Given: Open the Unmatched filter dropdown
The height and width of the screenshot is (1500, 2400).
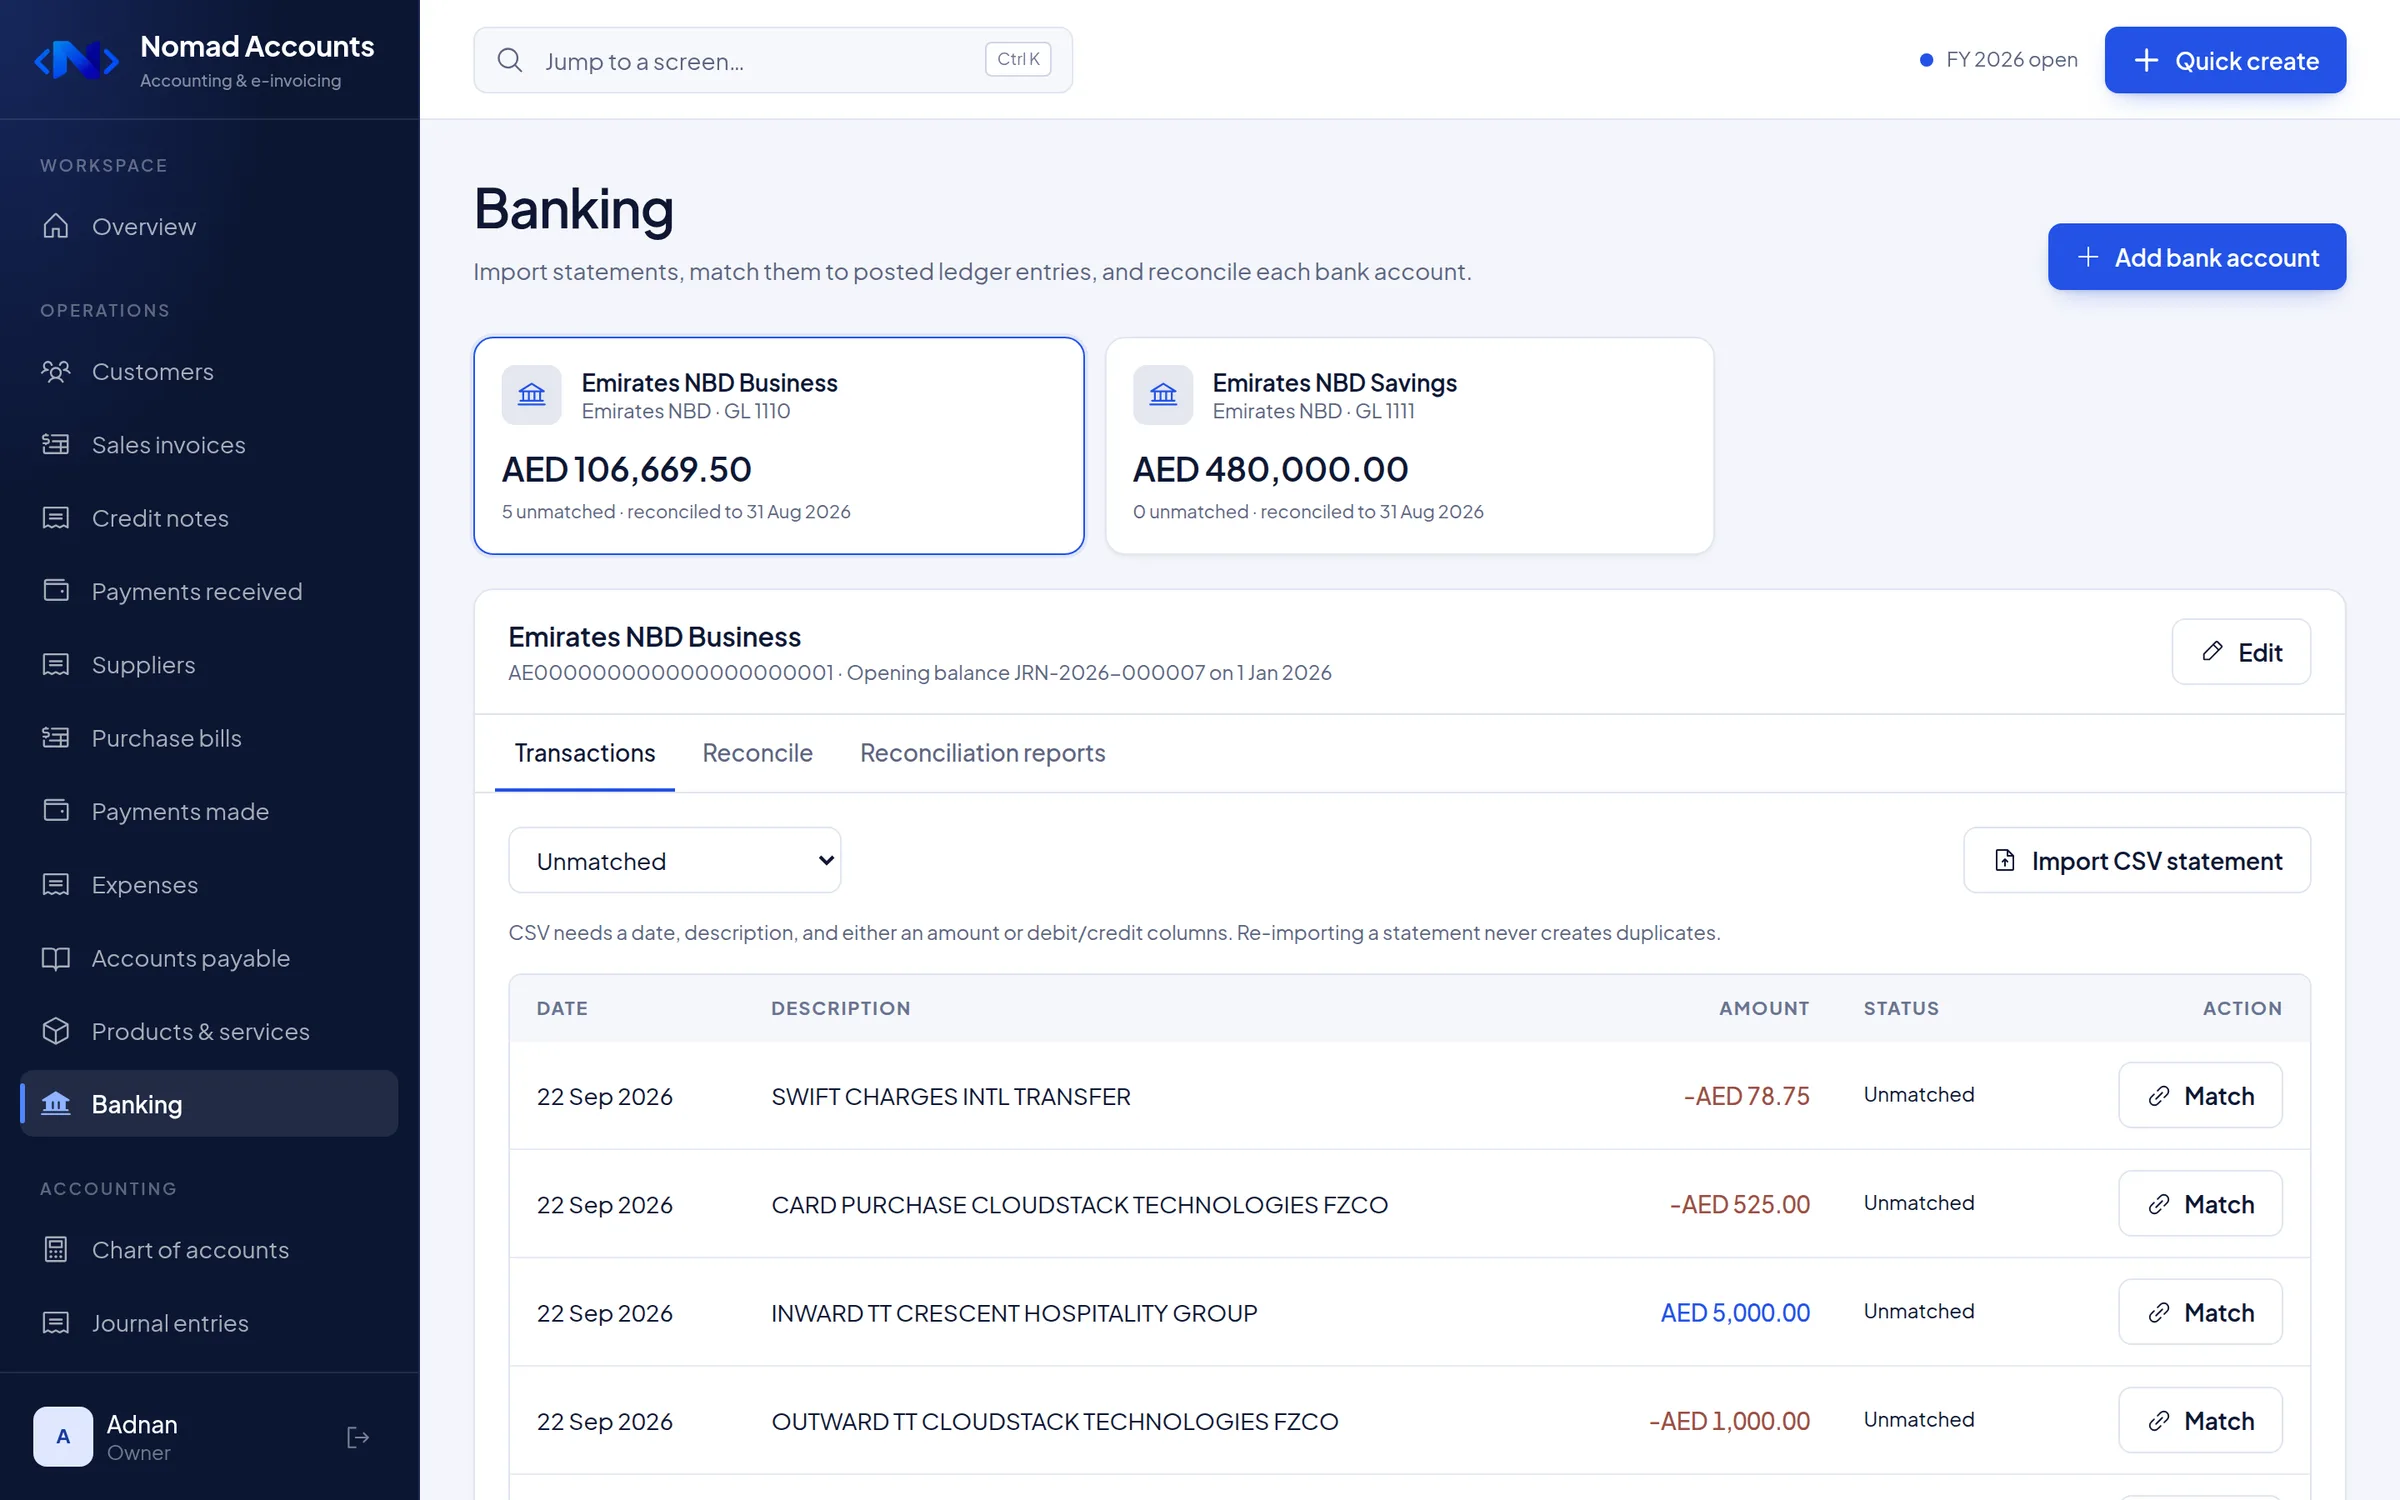Looking at the screenshot, I should (675, 860).
